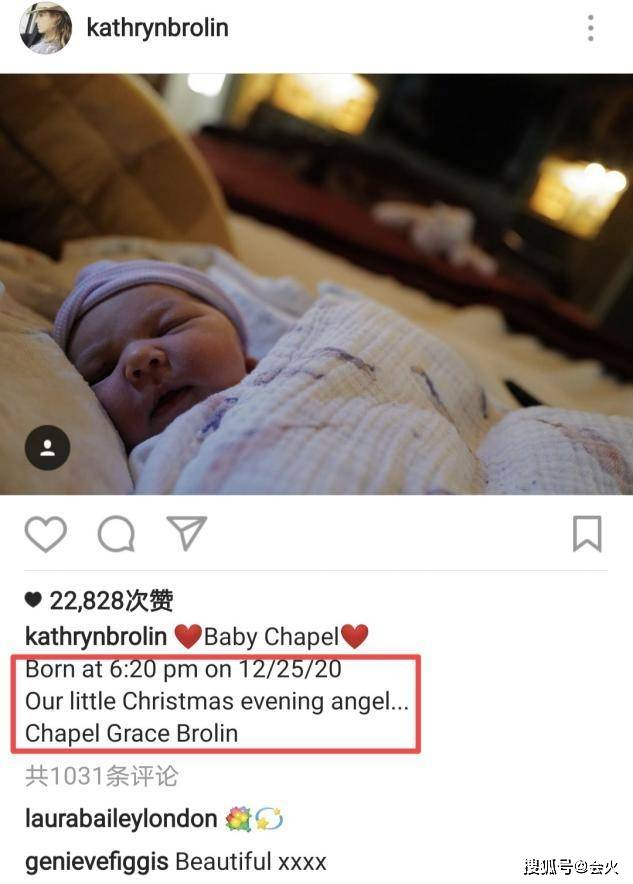Open the kathrynbrolin profile picture

point(46,28)
